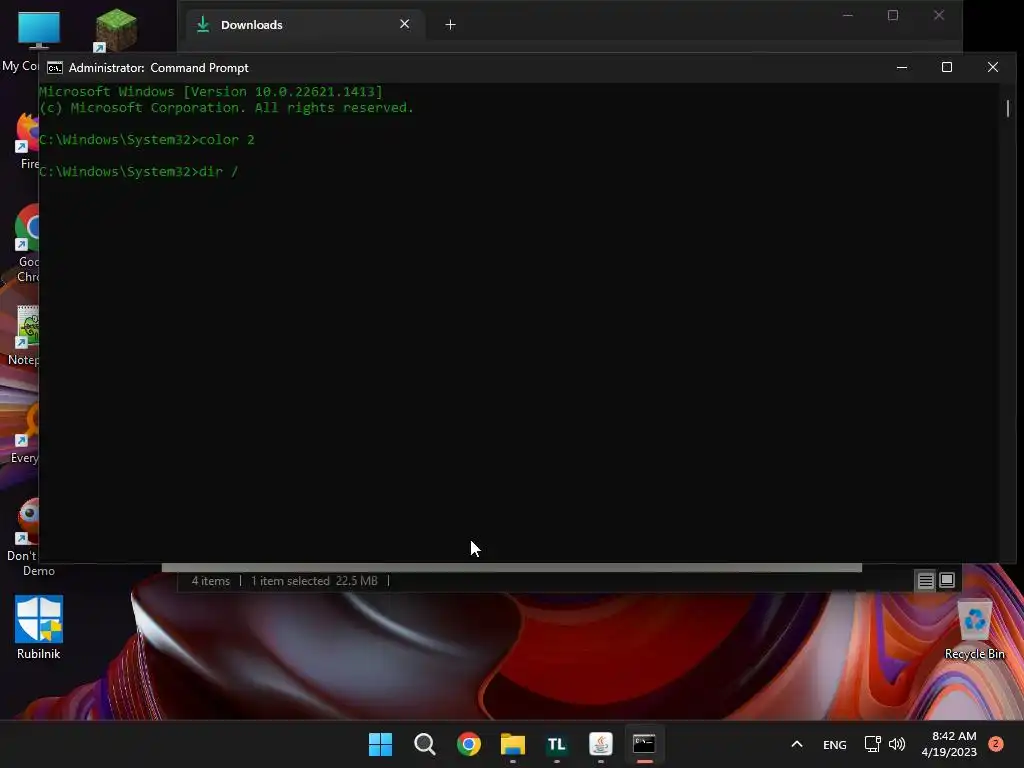Click the Explorer horizontal scrollbar
Viewport: 1024px width, 768px height.
tap(511, 568)
